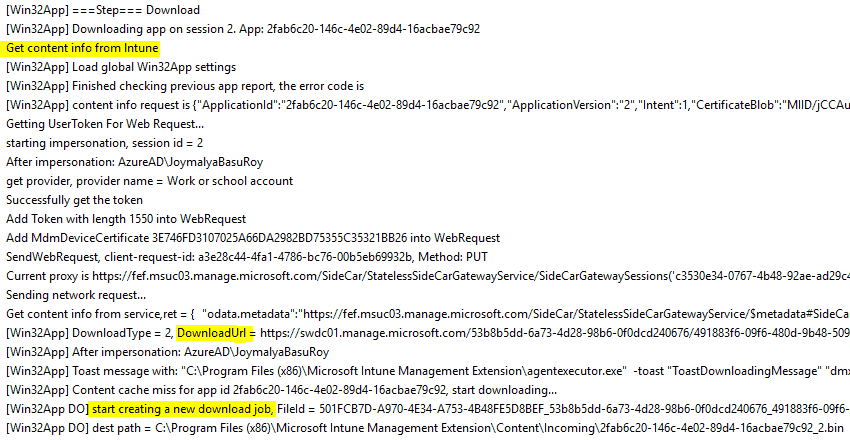
Task: Click the 'Content cache miss for app id' line
Action: point(281,390)
